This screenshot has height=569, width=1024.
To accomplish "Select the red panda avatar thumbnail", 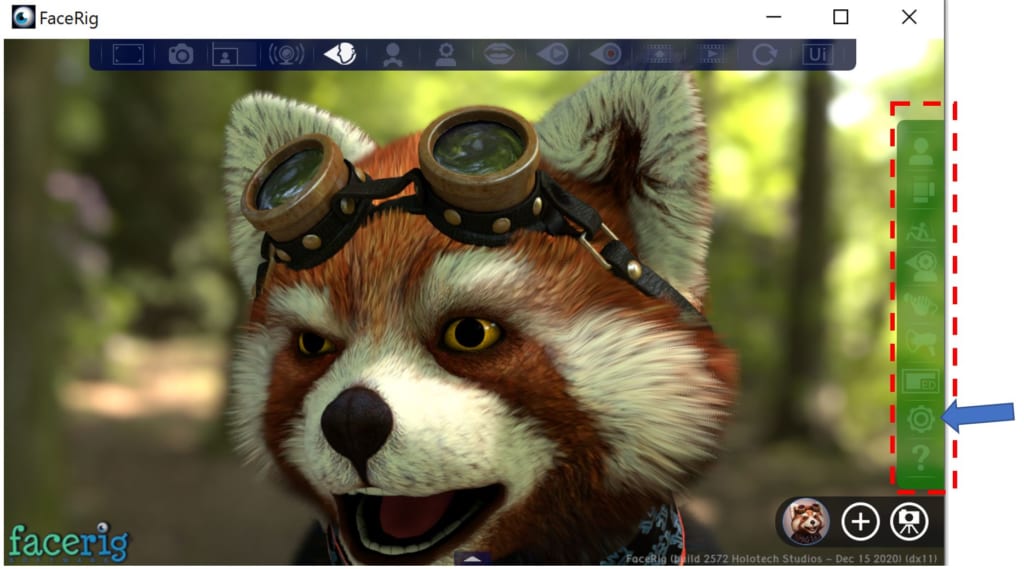I will 806,521.
